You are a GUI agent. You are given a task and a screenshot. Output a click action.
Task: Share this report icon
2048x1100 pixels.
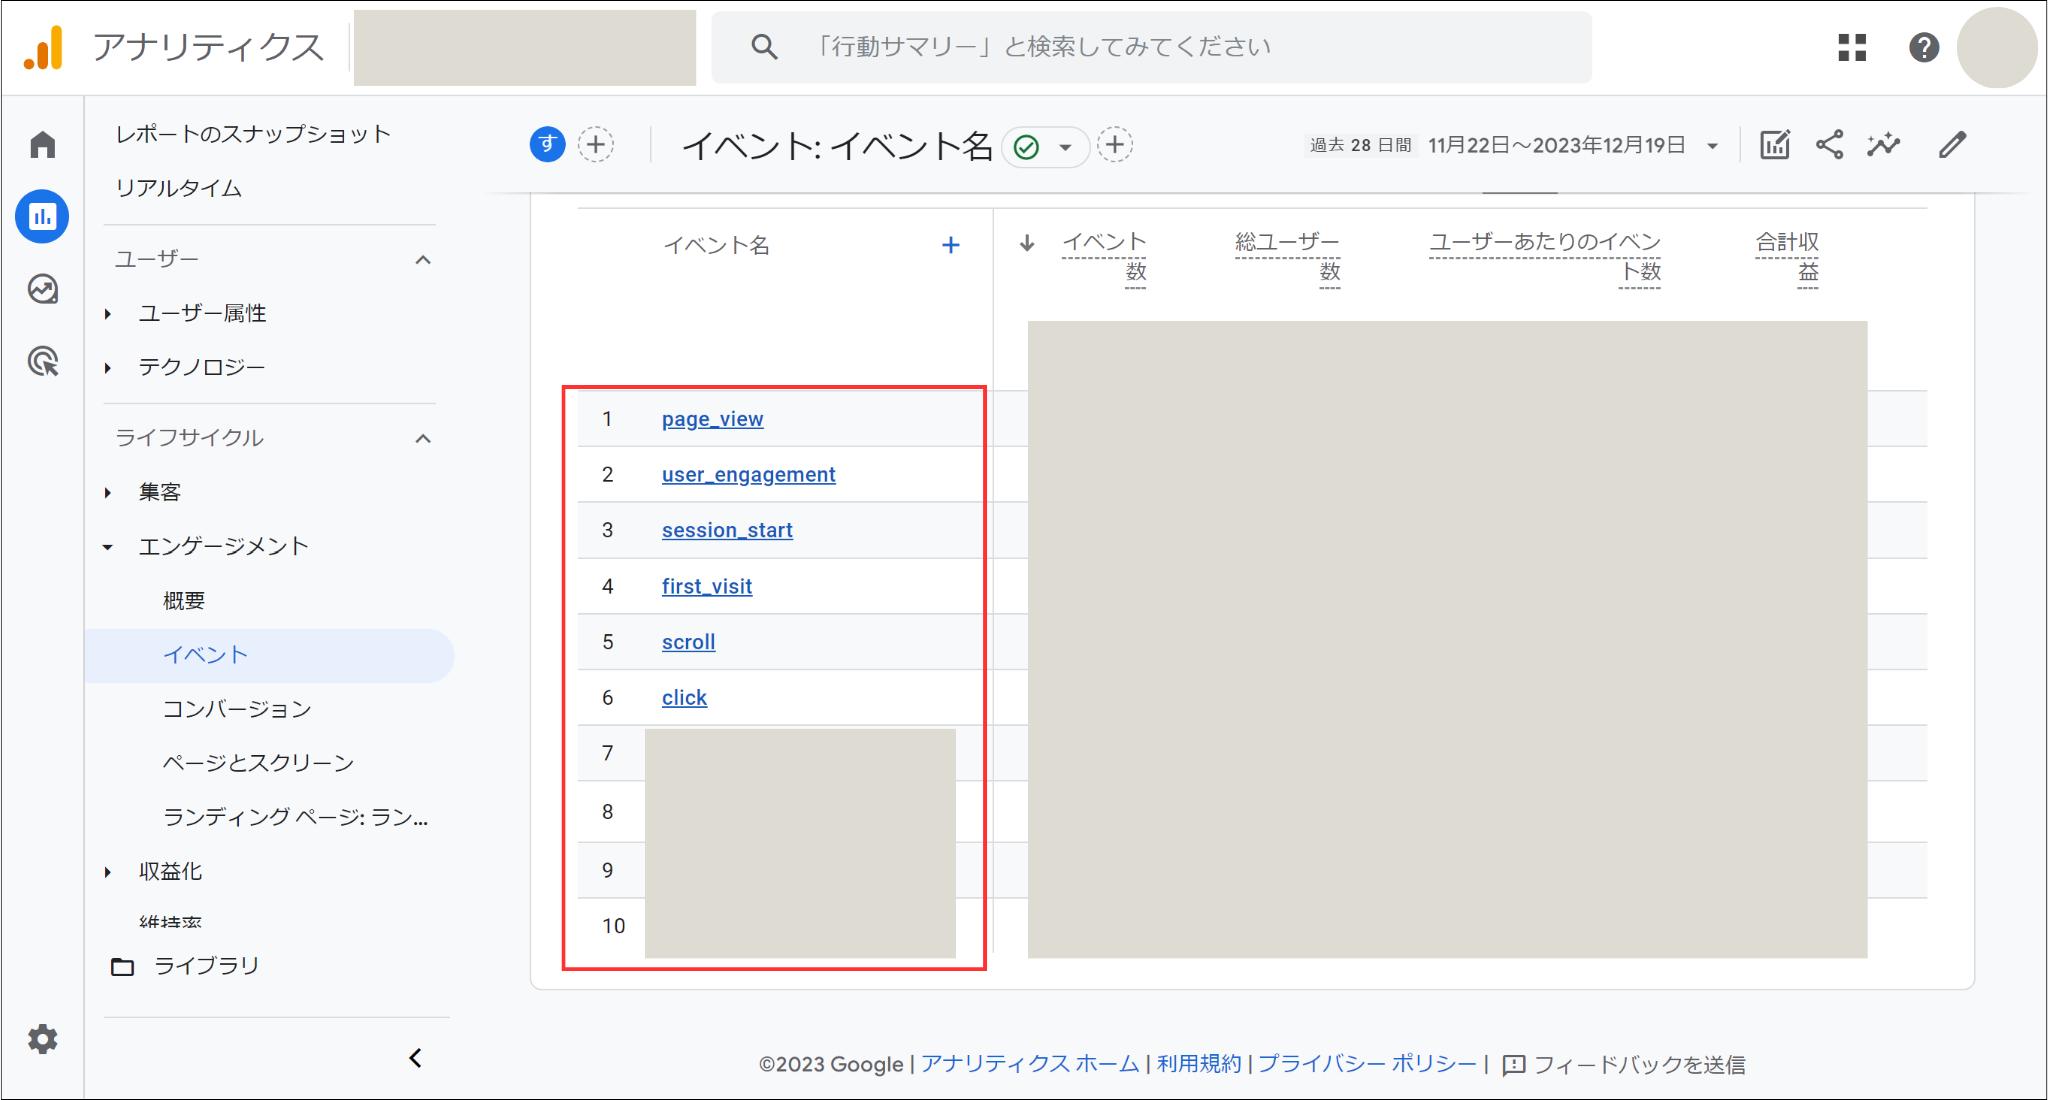1829,145
